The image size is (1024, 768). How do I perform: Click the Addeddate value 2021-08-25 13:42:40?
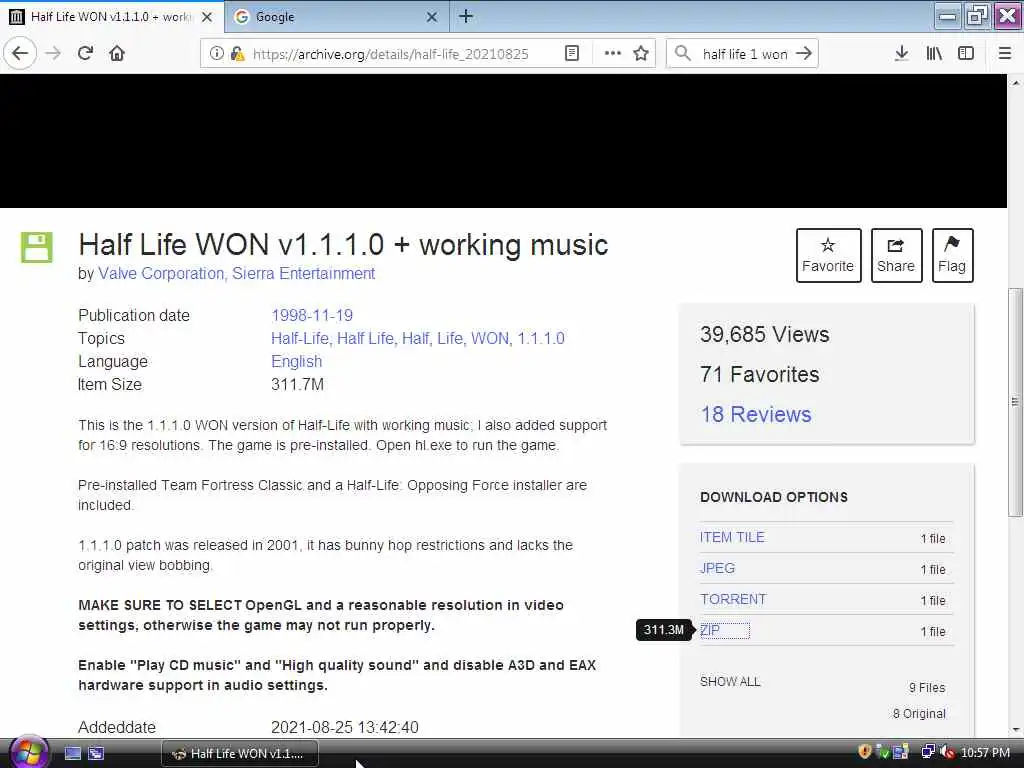pos(345,728)
